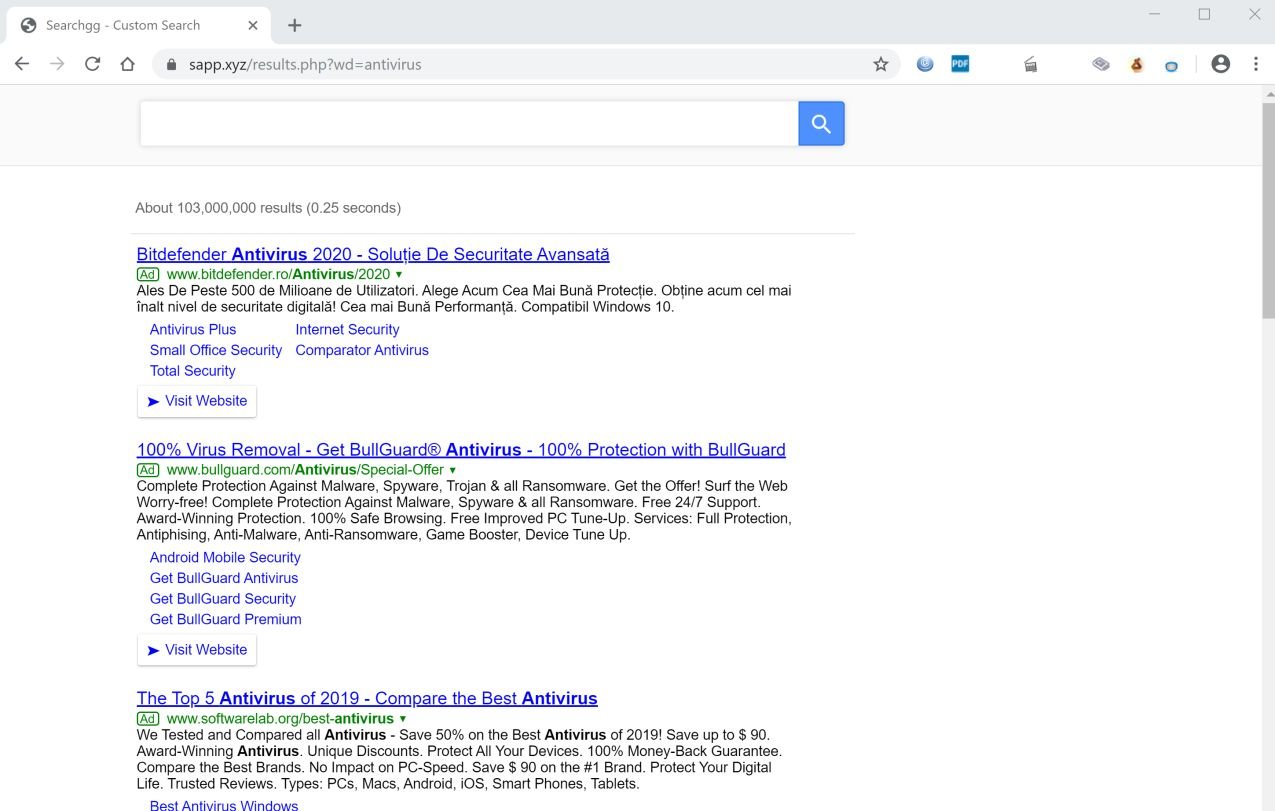This screenshot has height=811, width=1275.
Task: Click the www.softwarelab.org/best-antivirus URL text
Action: tap(280, 719)
